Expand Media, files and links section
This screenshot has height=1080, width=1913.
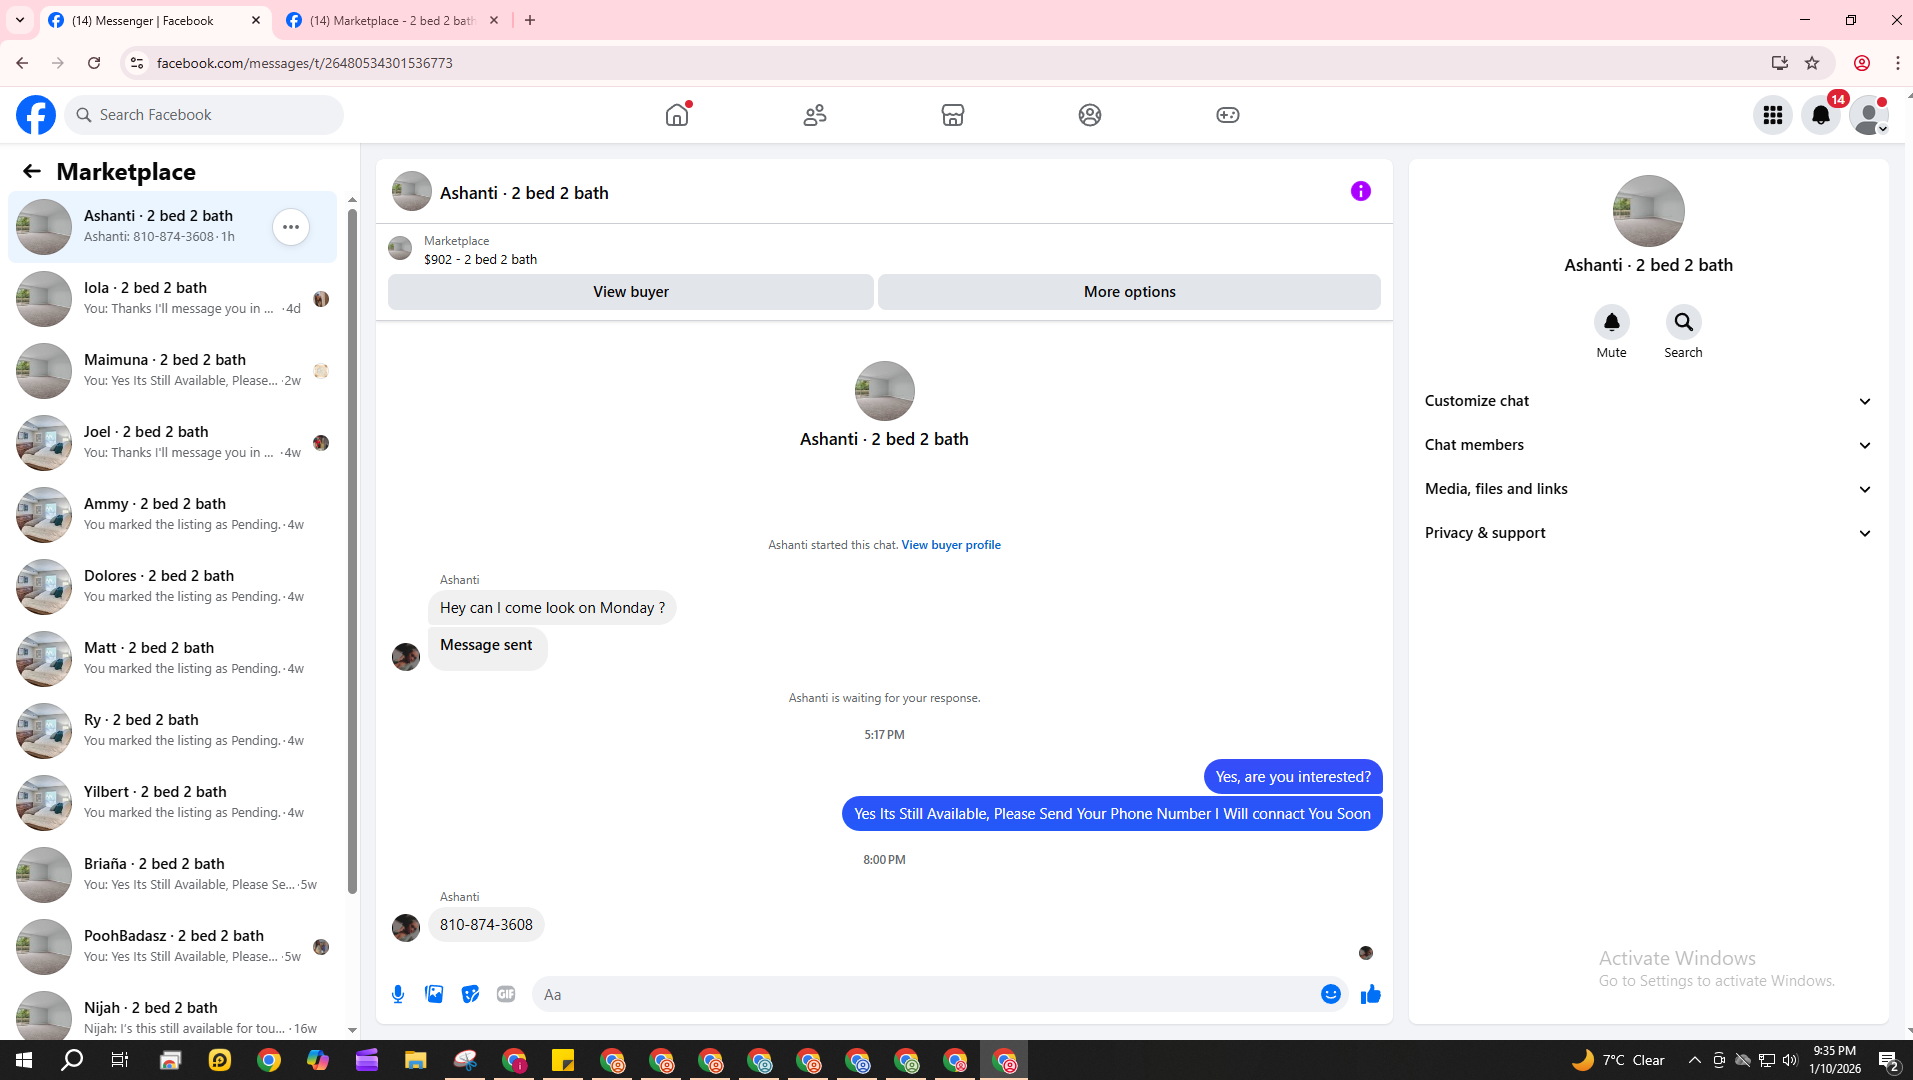(1648, 489)
